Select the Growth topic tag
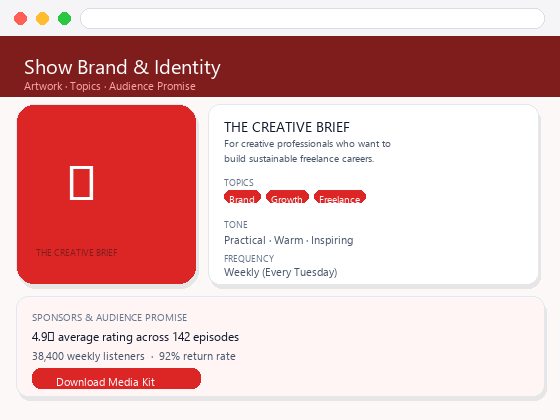 pyautogui.click(x=287, y=197)
